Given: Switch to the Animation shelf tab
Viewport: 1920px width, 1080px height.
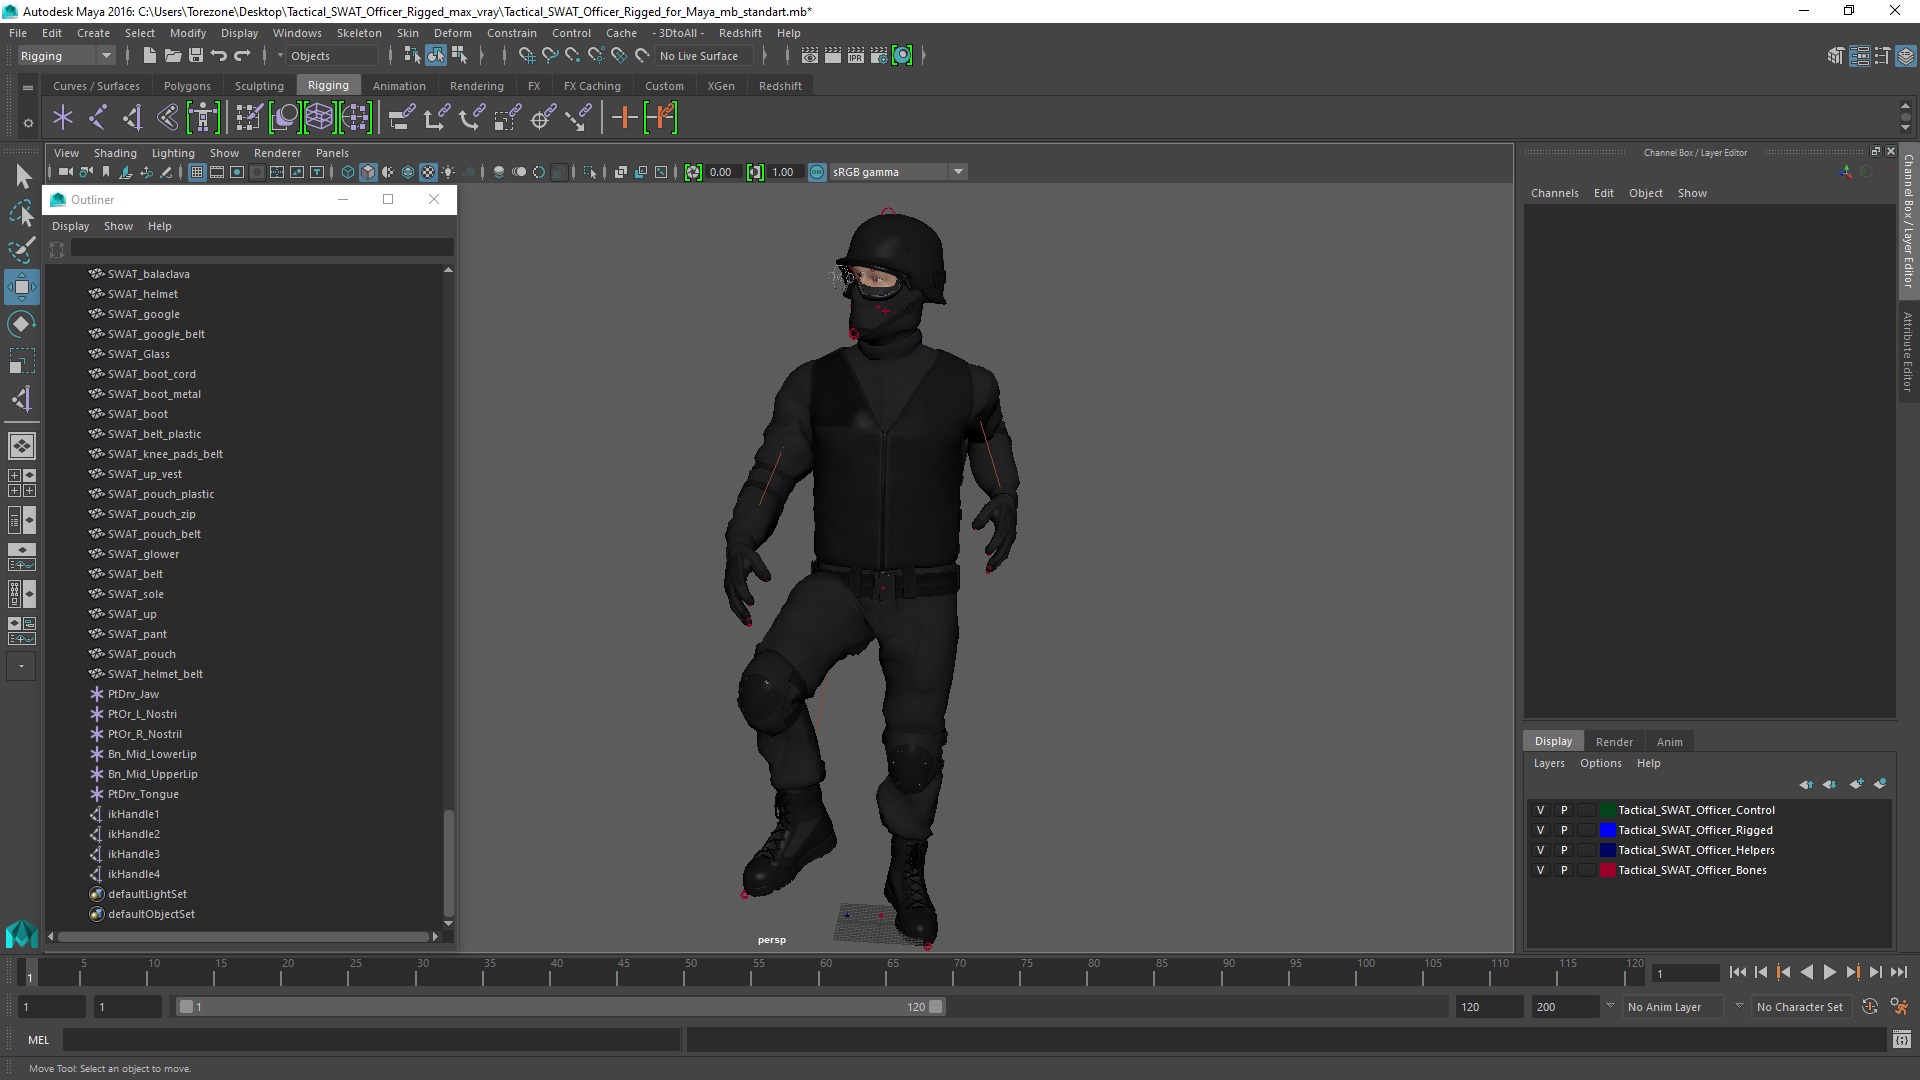Looking at the screenshot, I should click(x=399, y=86).
